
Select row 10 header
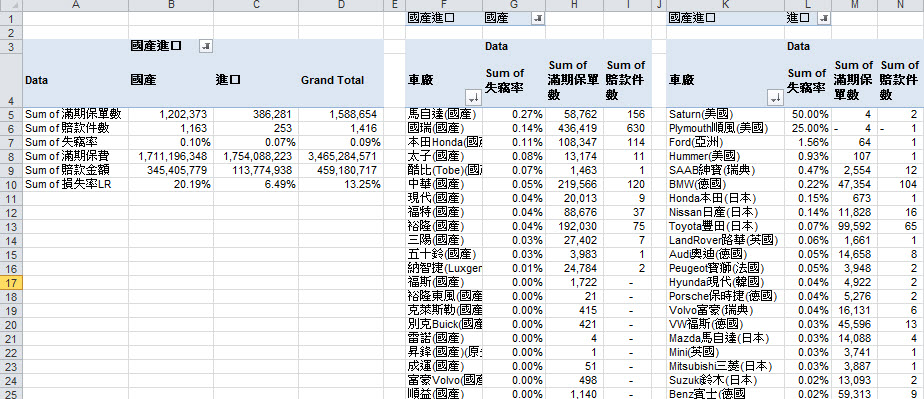pyautogui.click(x=11, y=184)
